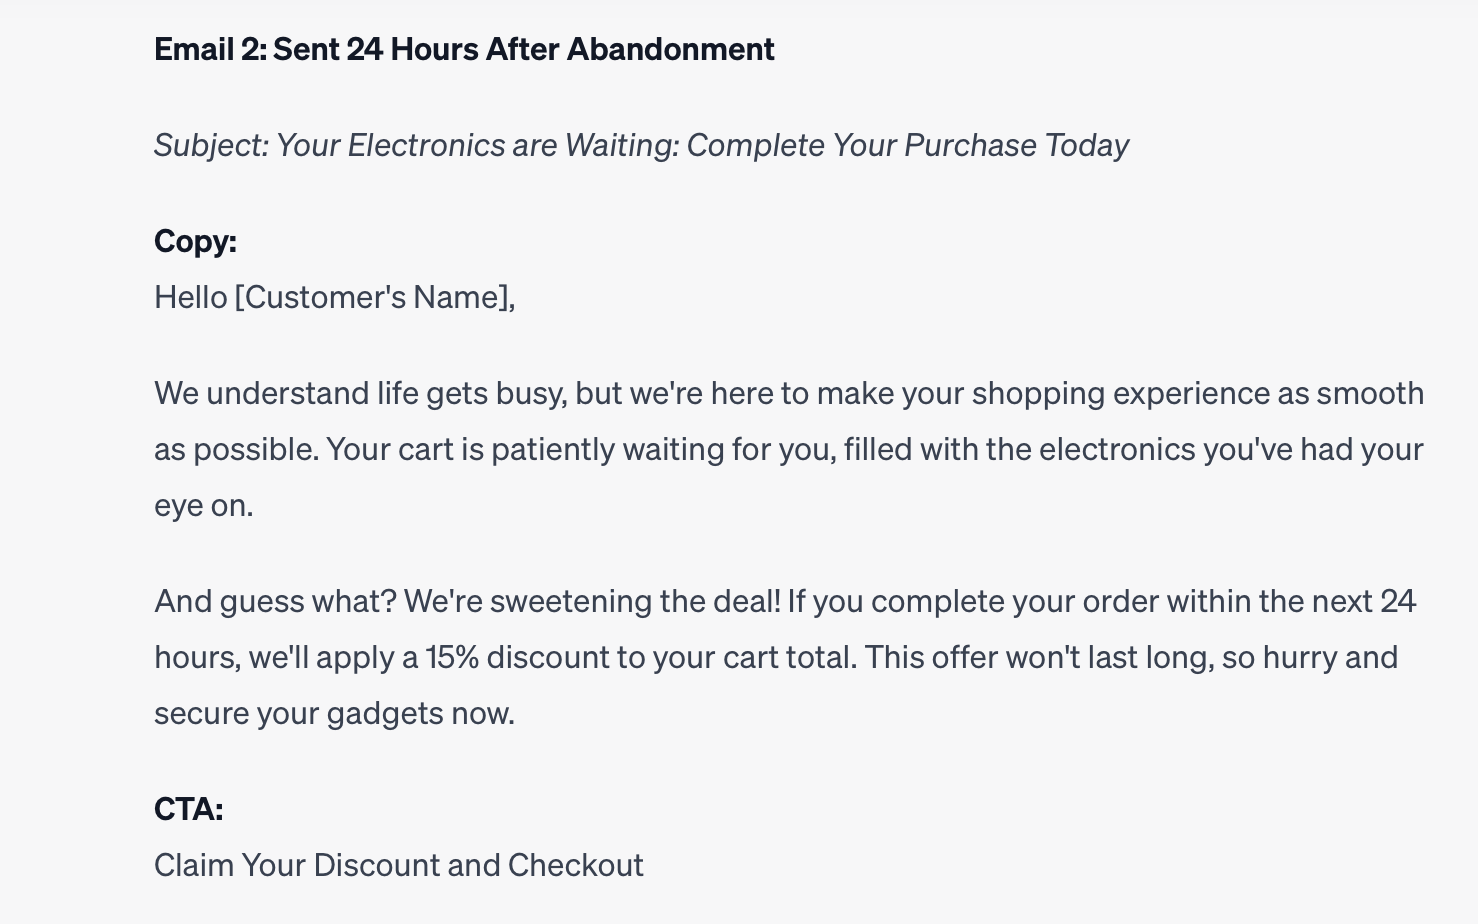Click "Purchase Today" in the subject line
This screenshot has width=1478, height=924.
[1016, 146]
